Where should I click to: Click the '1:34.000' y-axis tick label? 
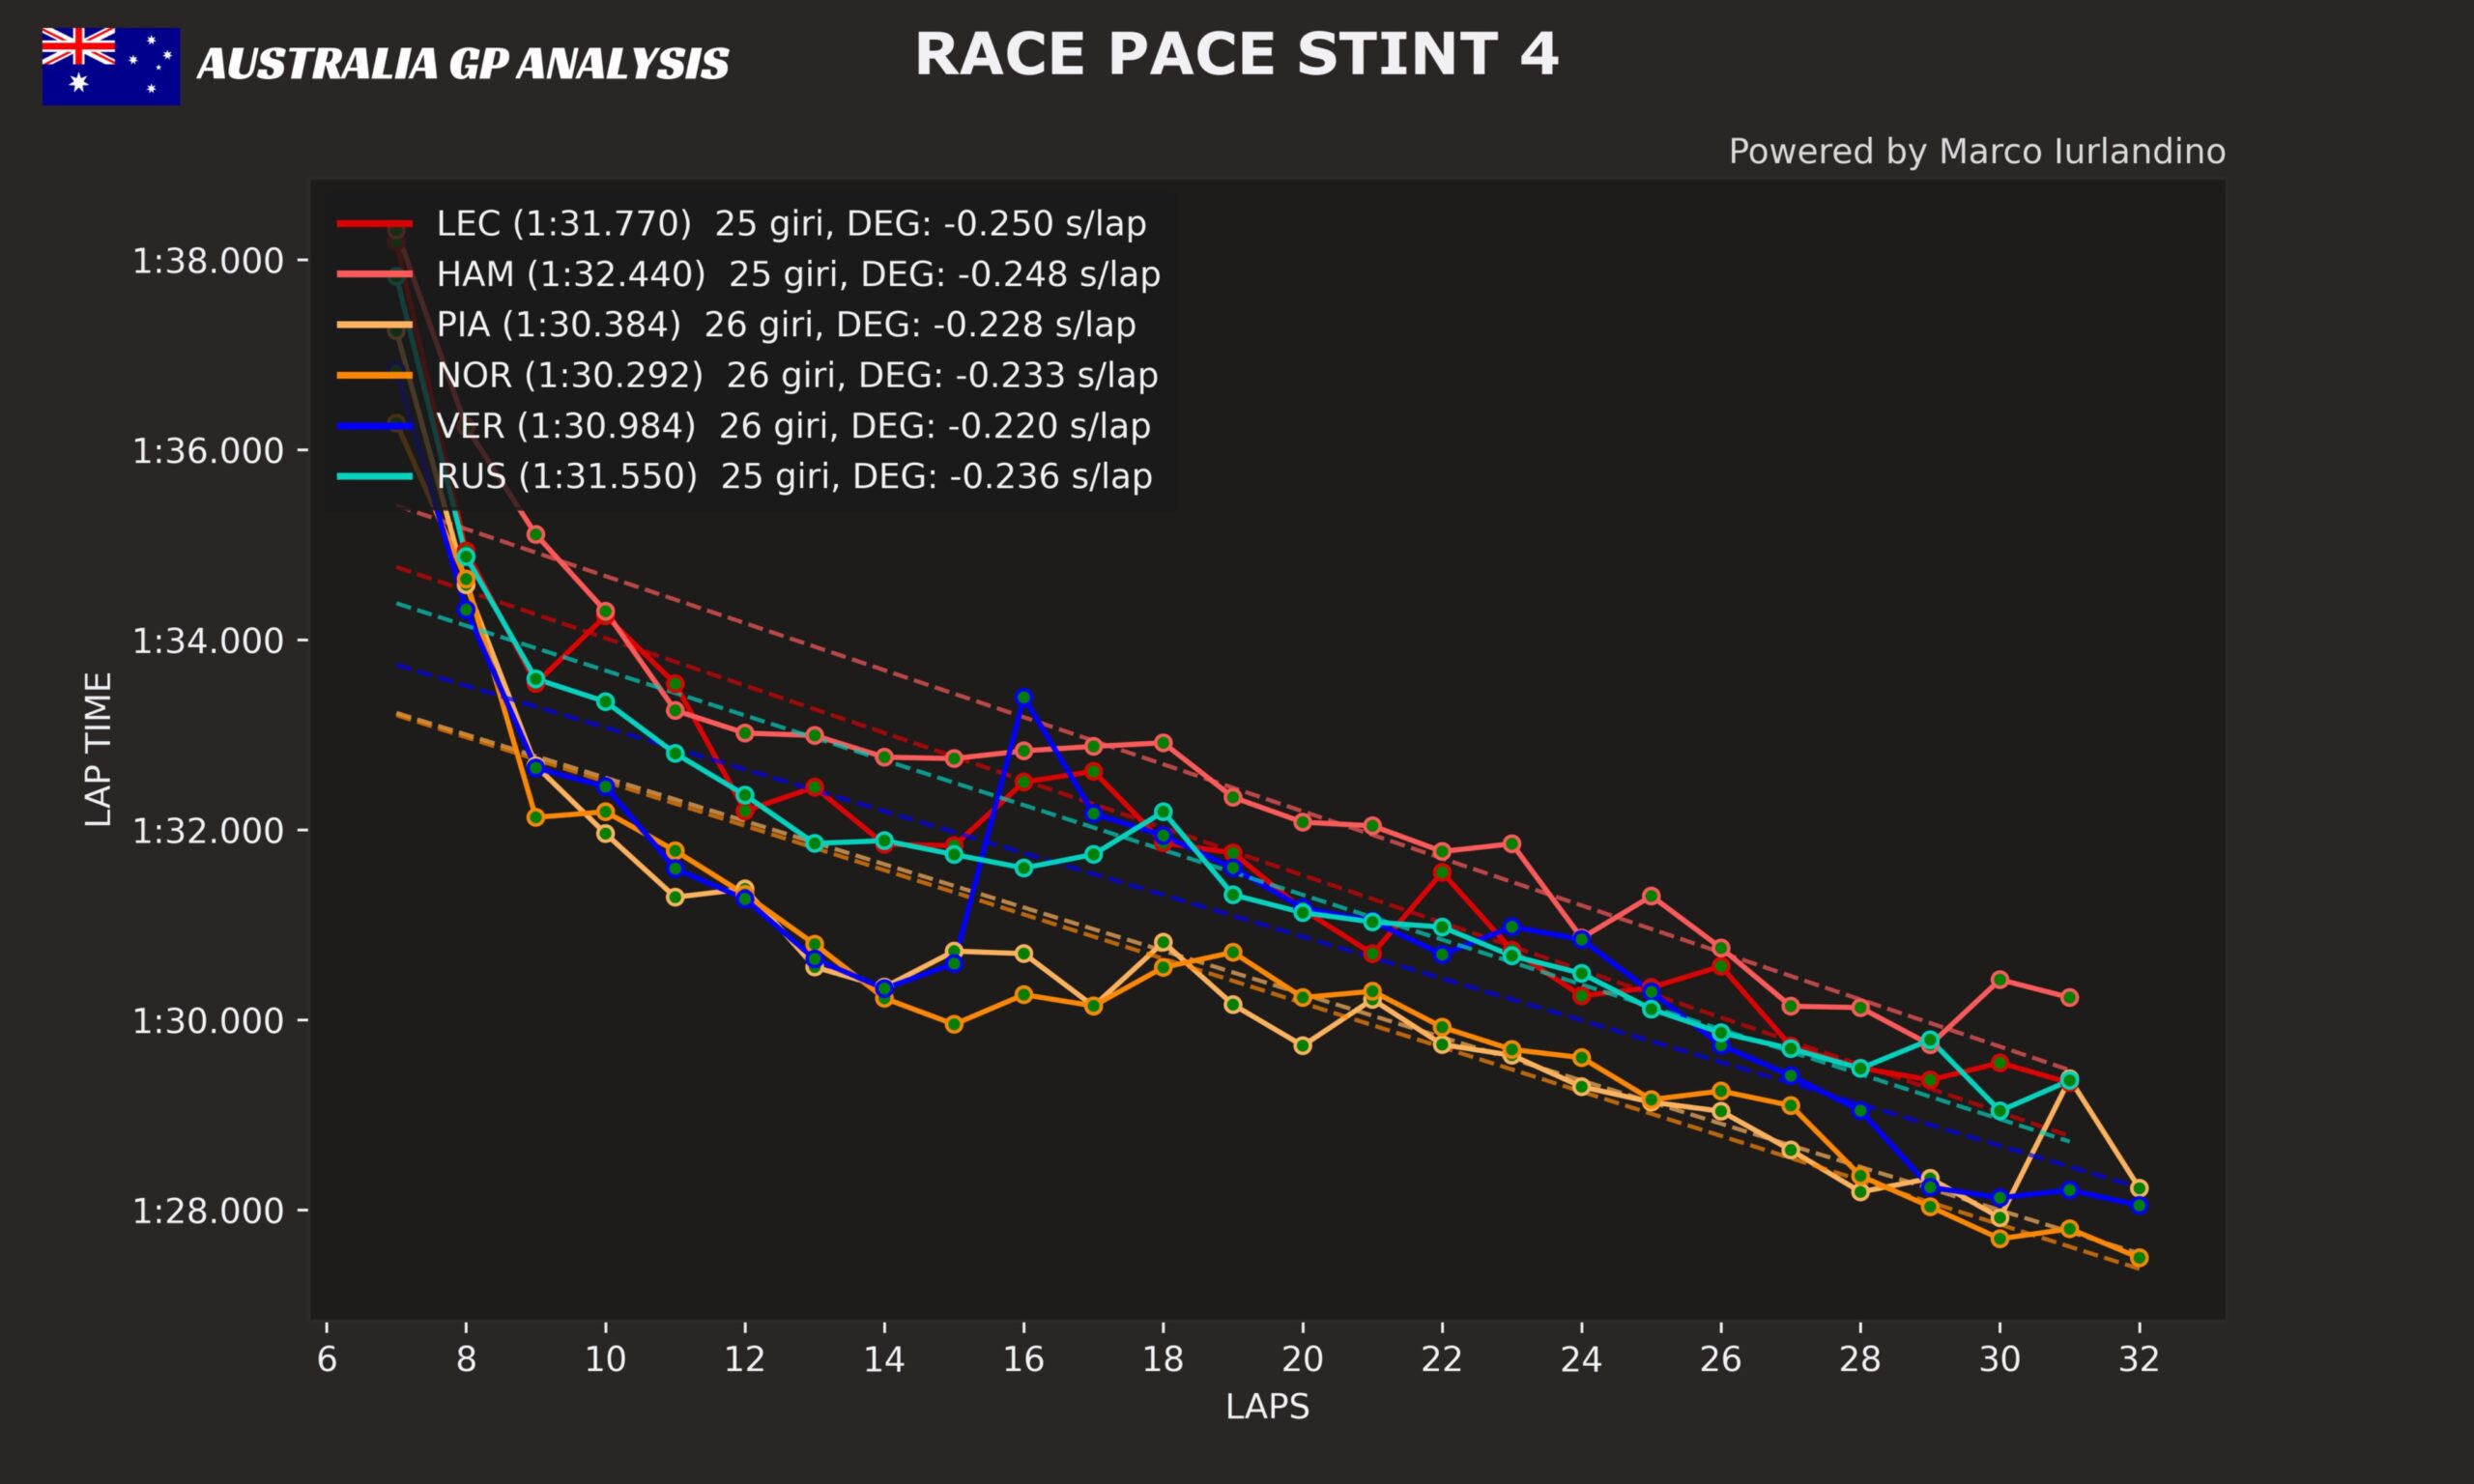click(x=208, y=641)
